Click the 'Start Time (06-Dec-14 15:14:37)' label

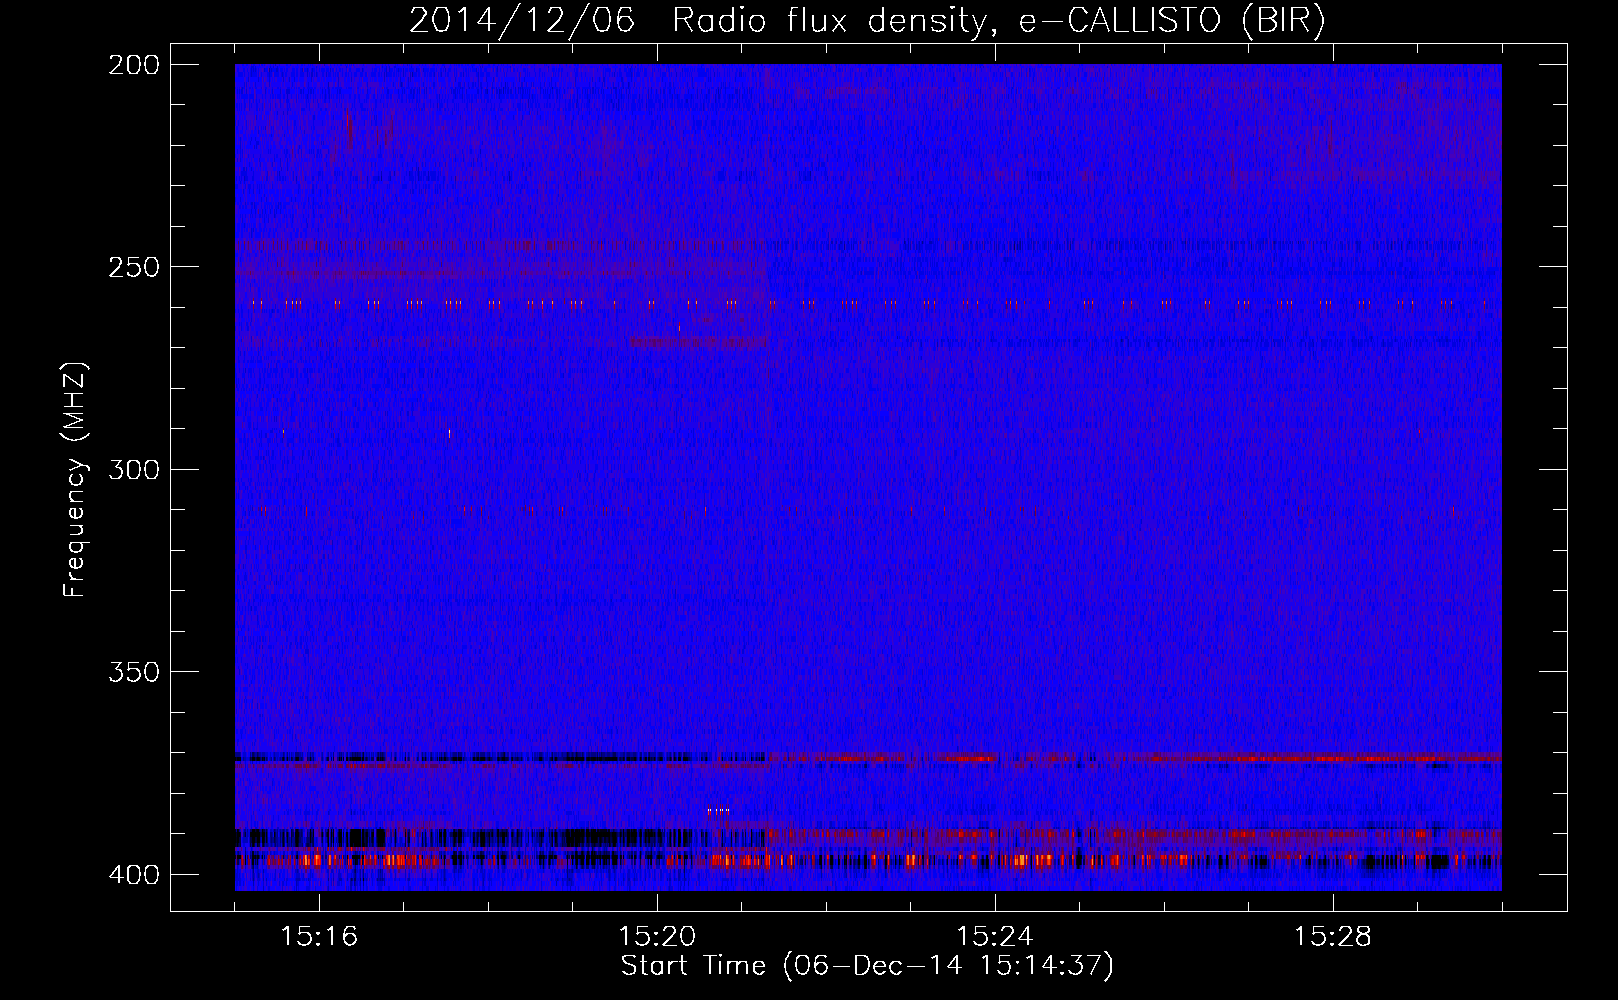click(867, 966)
